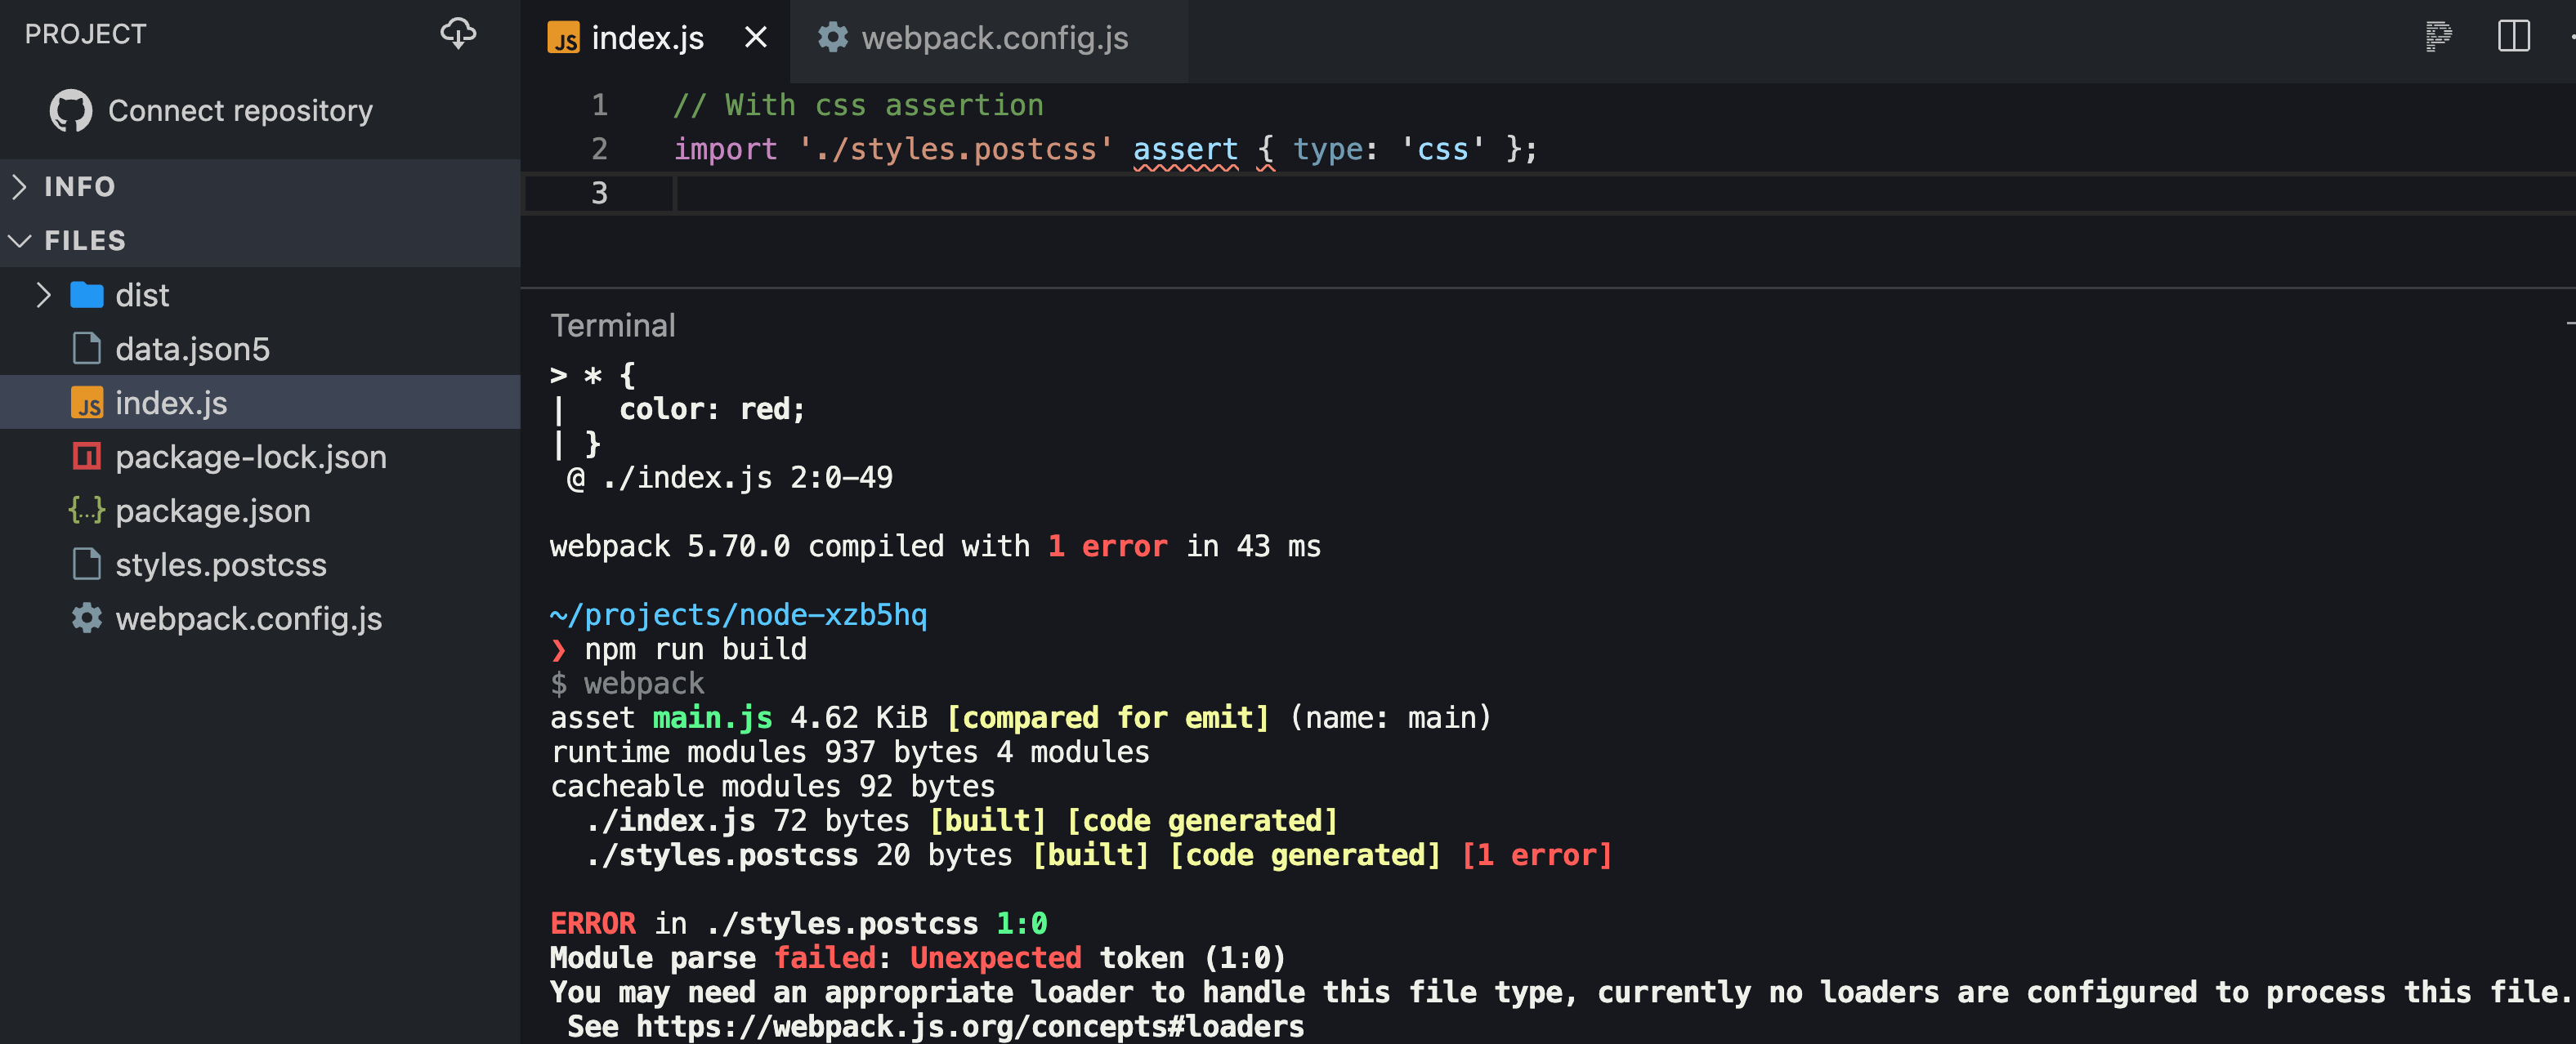Click the blue dist folder icon
2576x1044 pixels.
click(88, 294)
